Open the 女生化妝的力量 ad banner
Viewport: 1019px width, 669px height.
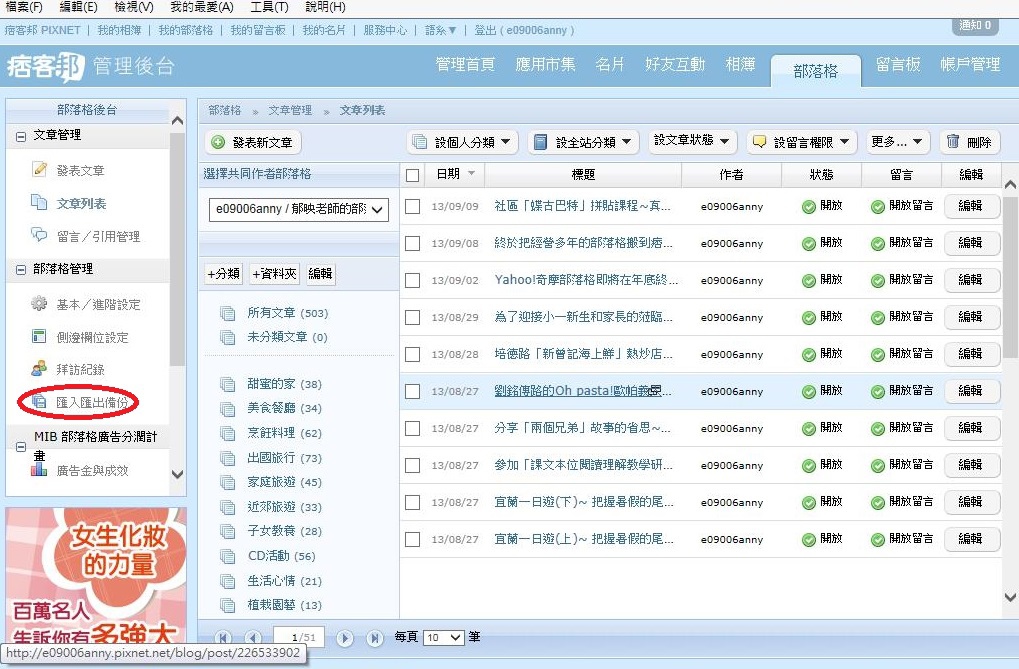pyautogui.click(x=96, y=575)
